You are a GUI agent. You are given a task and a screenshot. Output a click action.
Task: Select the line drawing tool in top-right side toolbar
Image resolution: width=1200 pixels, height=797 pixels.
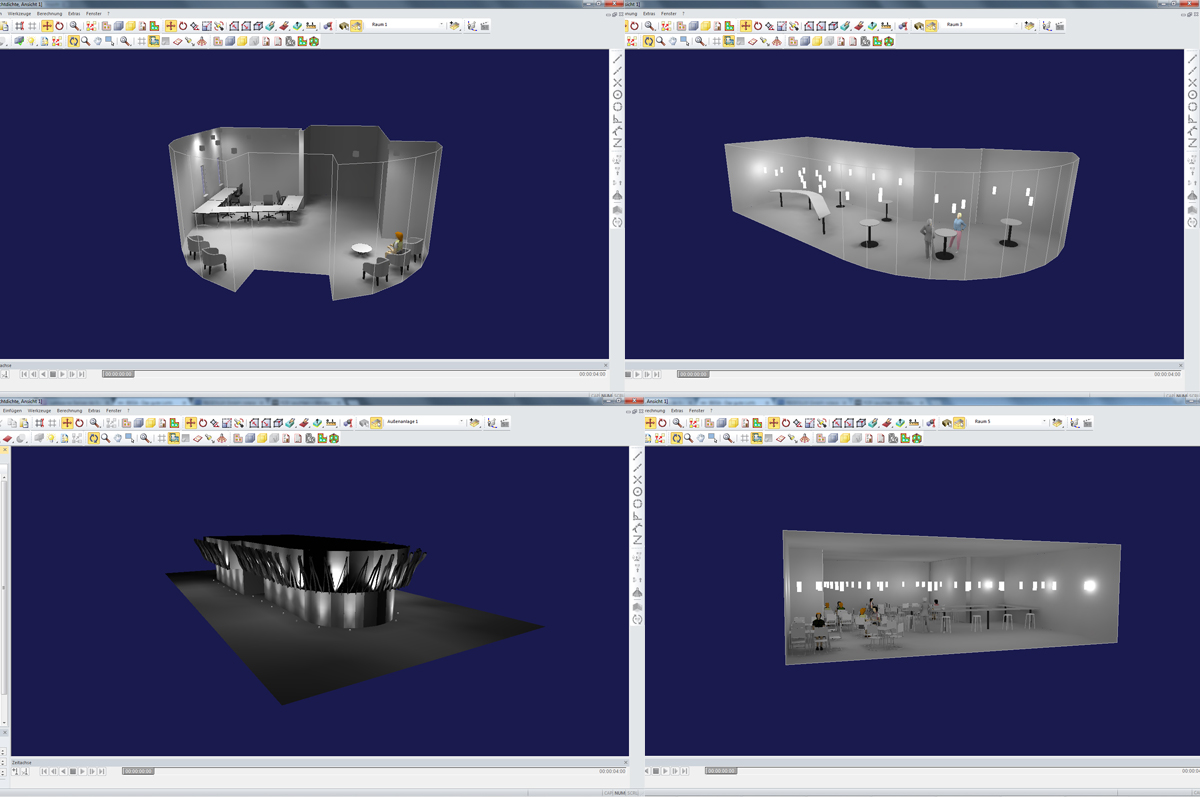click(1192, 58)
